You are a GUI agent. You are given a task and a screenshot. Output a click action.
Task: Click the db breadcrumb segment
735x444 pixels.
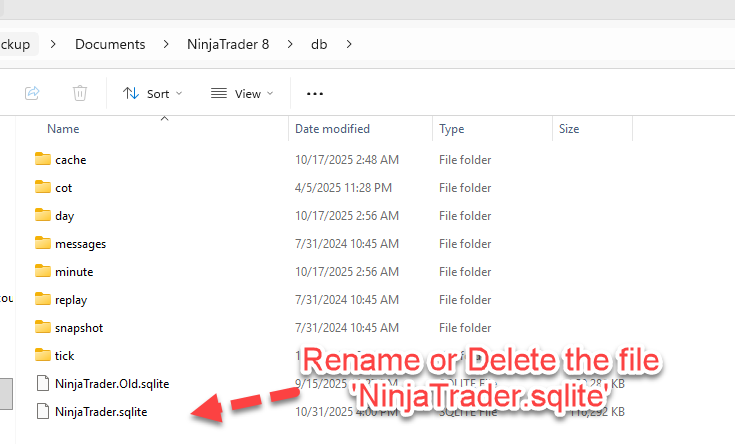pyautogui.click(x=319, y=44)
